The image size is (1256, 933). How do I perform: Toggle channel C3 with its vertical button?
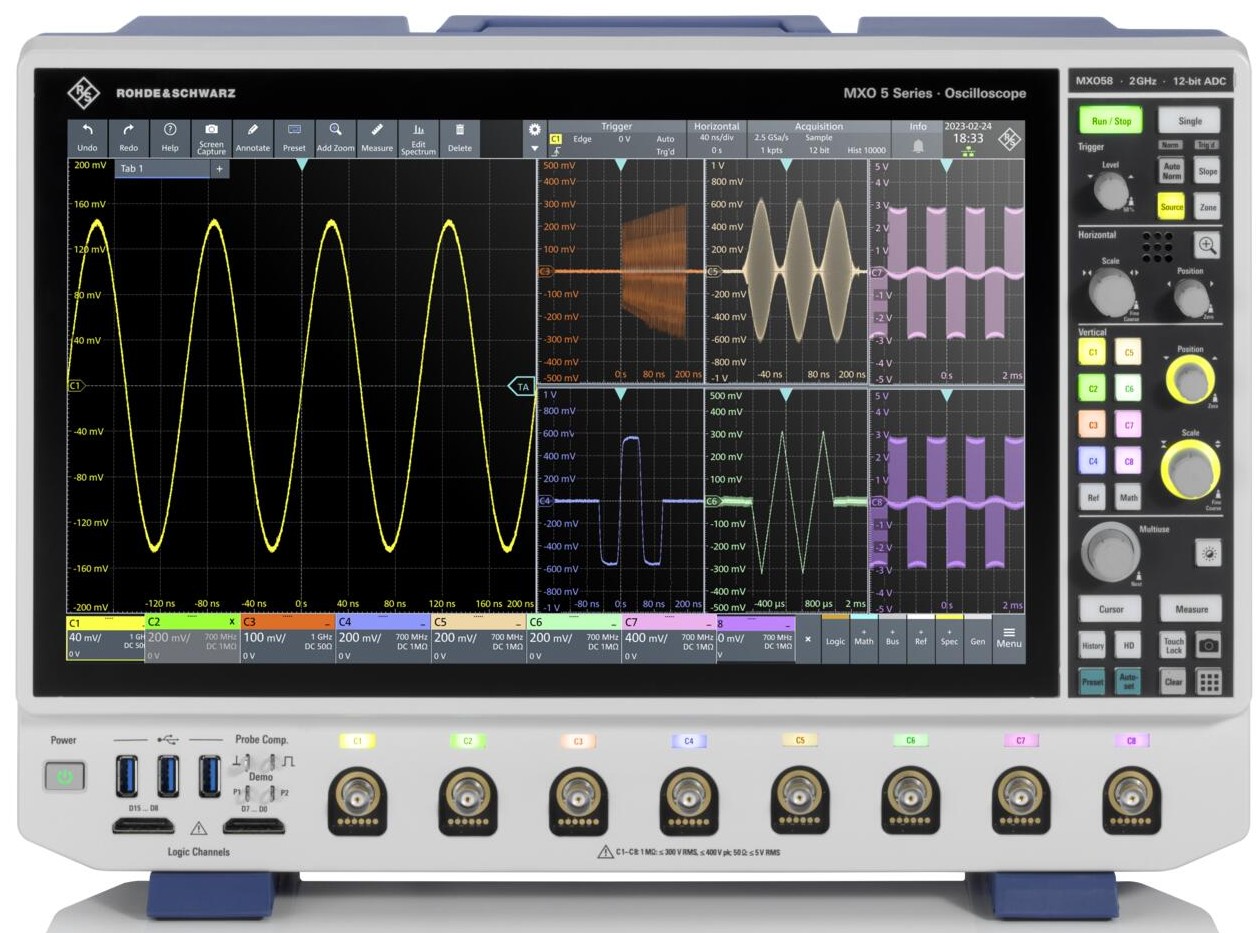click(1093, 426)
